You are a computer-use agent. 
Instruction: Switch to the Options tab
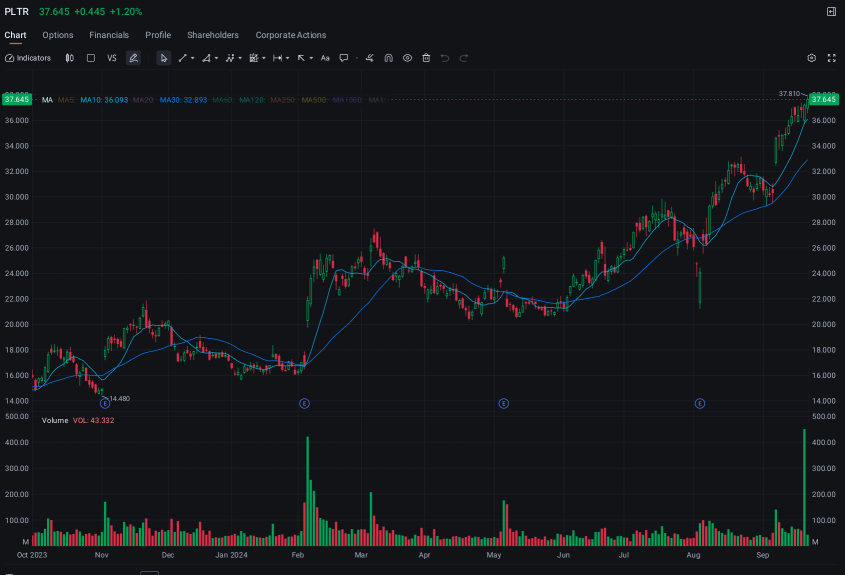pos(58,35)
